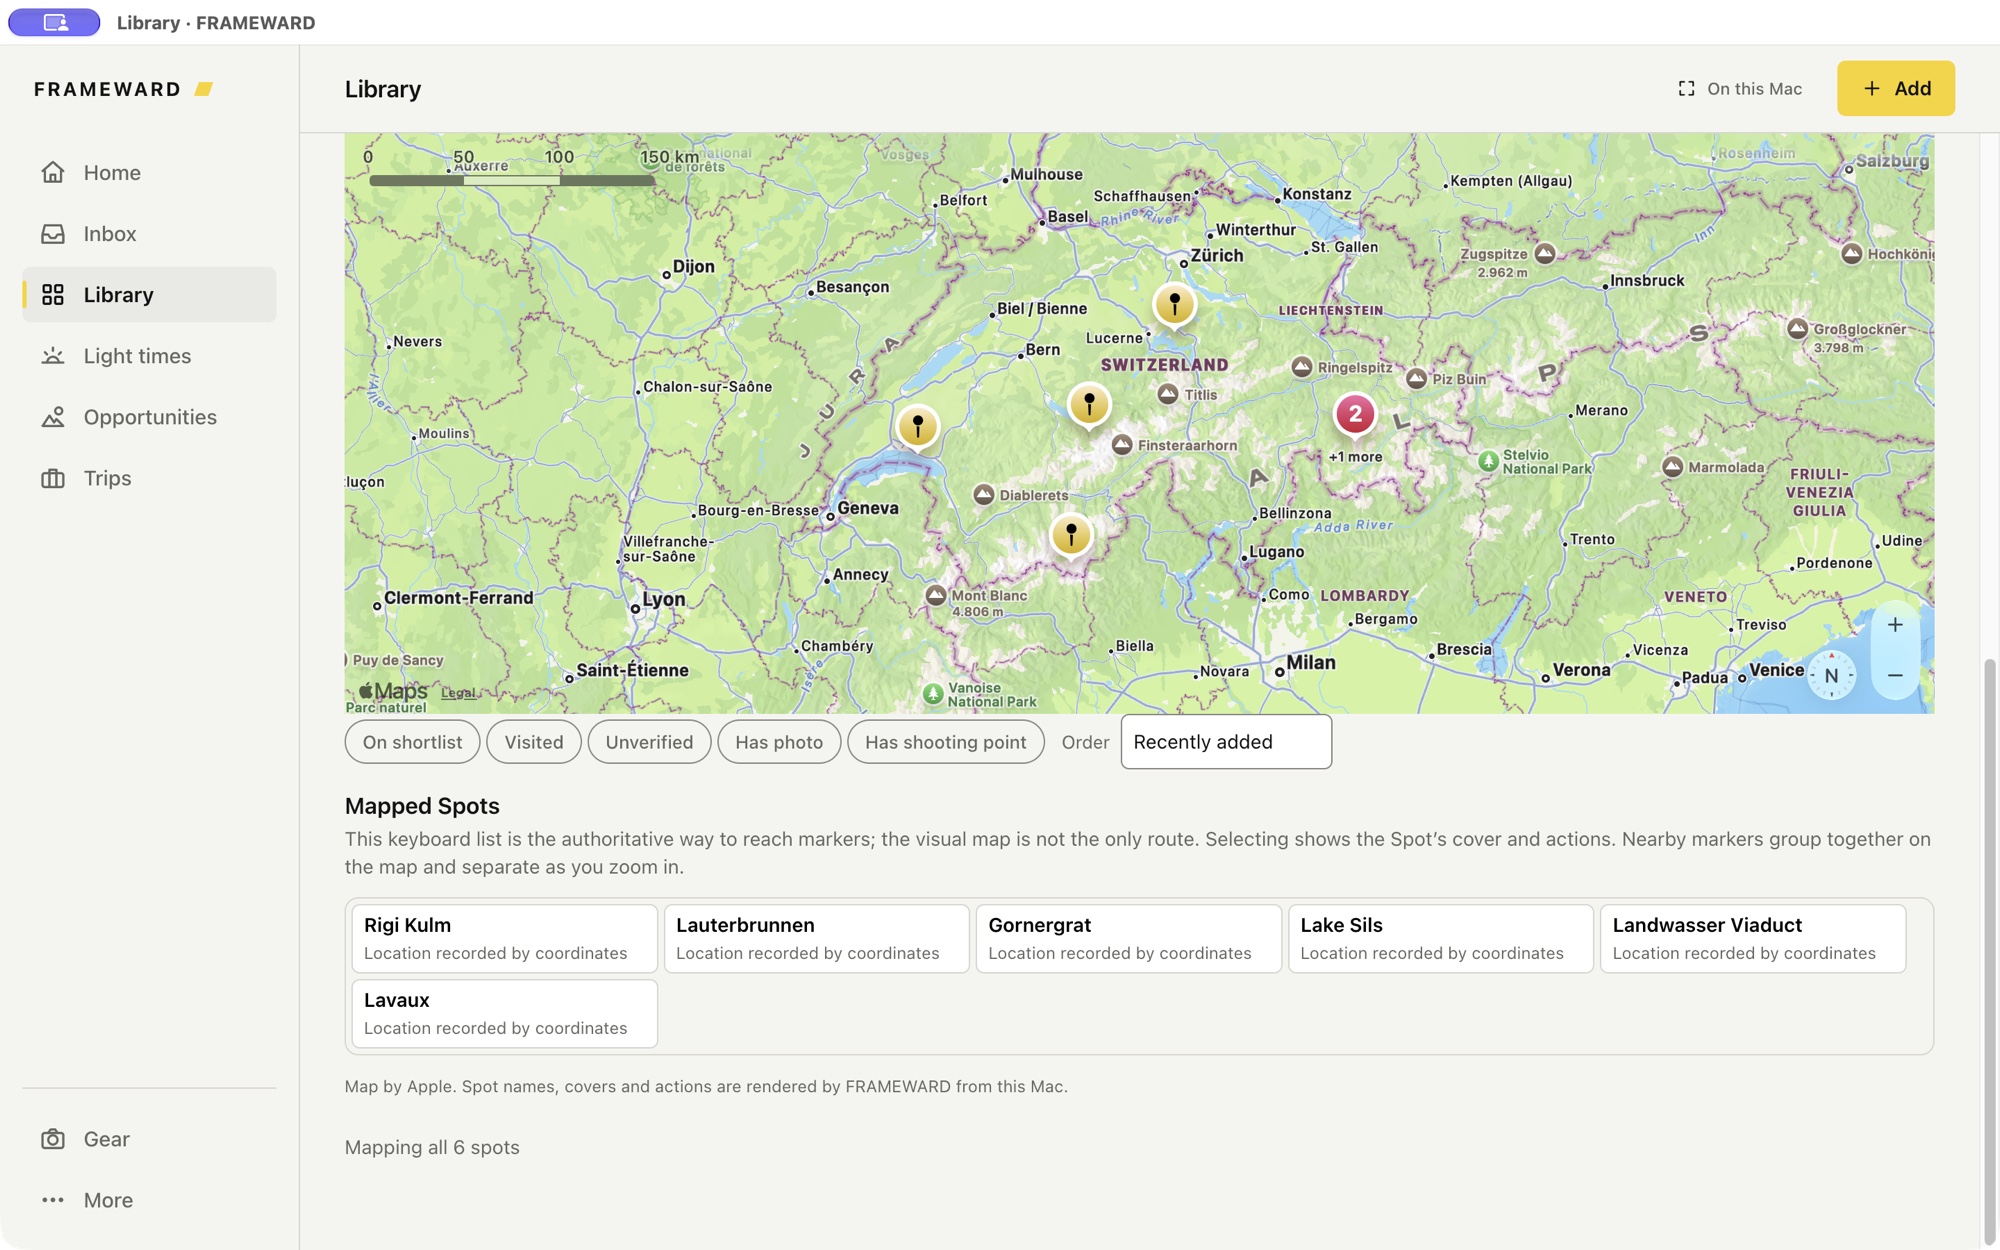Toggle the Has photo filter

coord(779,742)
